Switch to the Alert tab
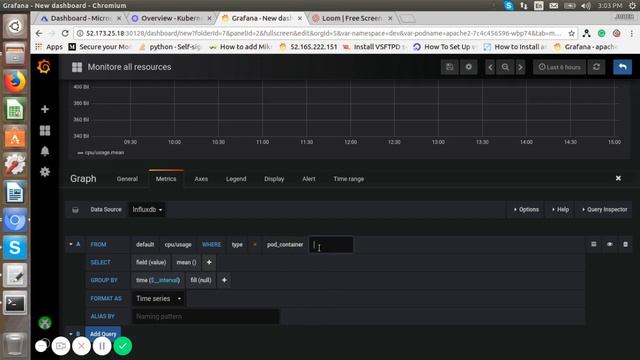 309,179
